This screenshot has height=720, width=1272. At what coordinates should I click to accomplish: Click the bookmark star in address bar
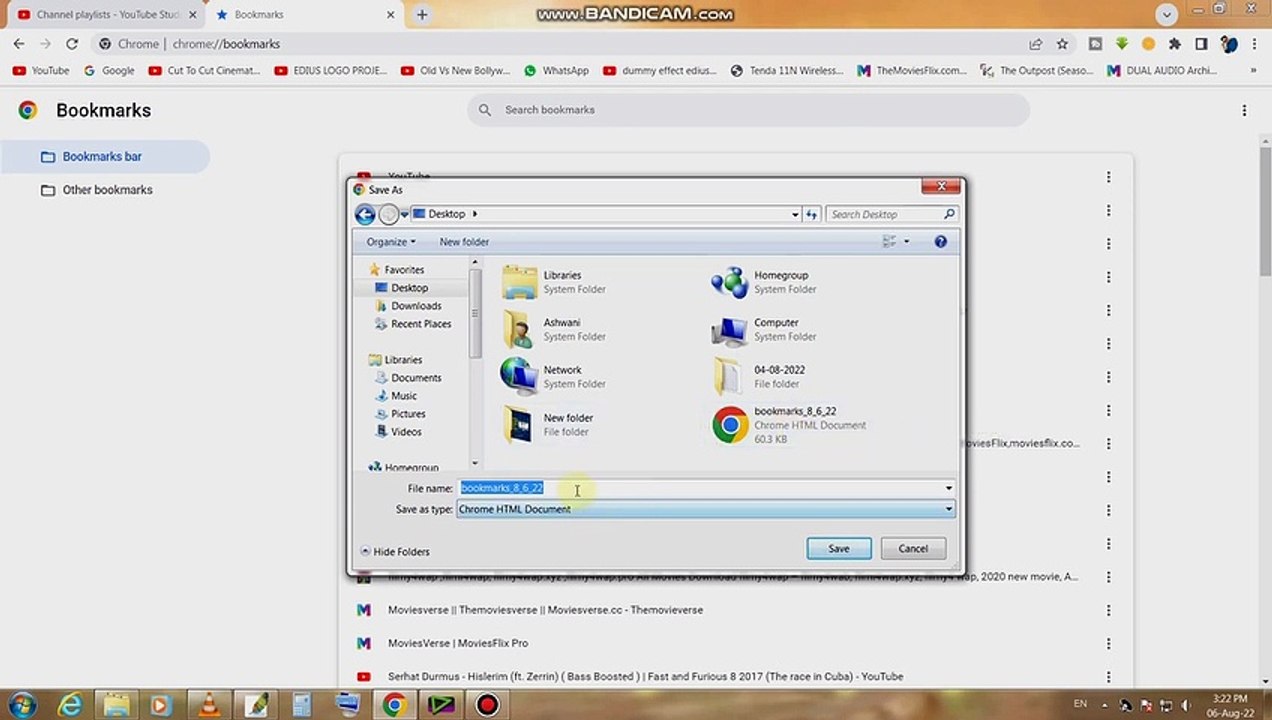tap(1062, 44)
